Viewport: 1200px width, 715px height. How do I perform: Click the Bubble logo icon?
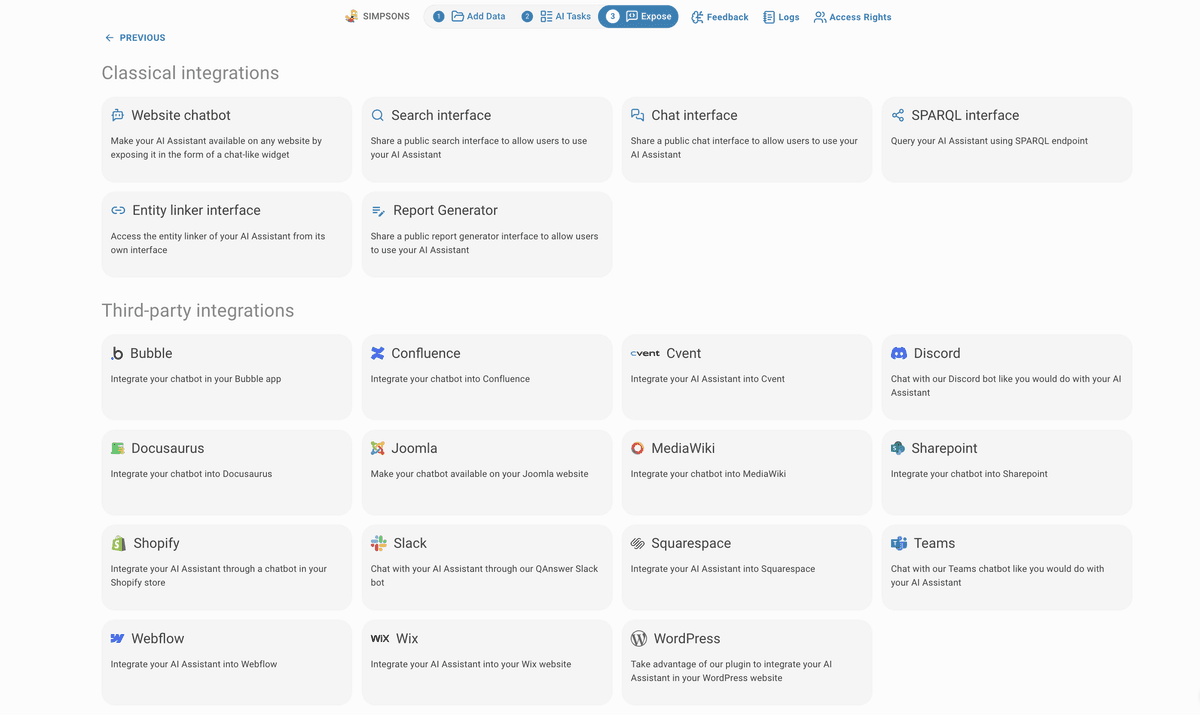(x=117, y=353)
